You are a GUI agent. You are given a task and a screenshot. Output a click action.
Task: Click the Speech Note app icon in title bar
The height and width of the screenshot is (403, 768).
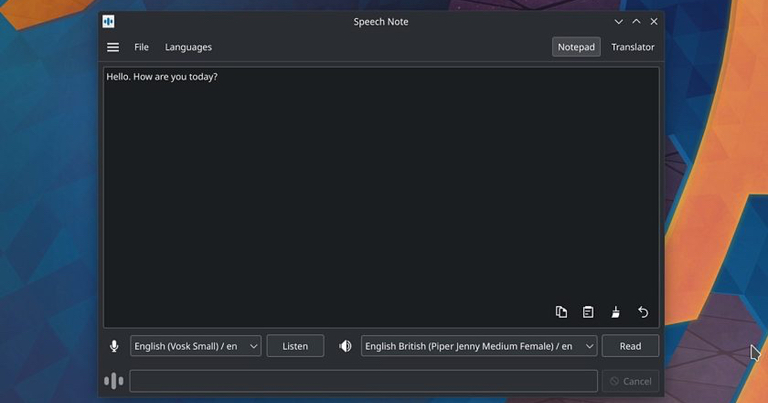(109, 22)
